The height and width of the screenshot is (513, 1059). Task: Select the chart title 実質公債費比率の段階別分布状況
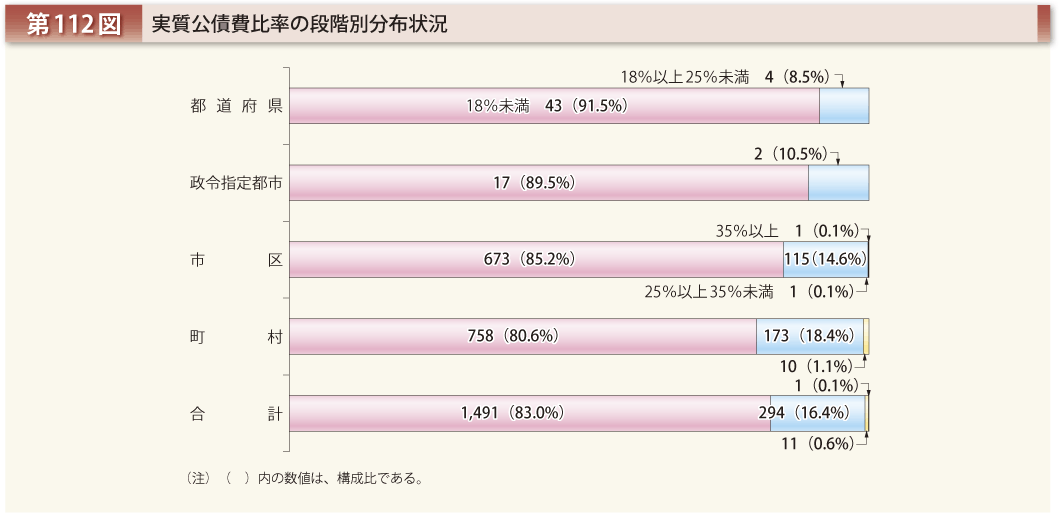tap(298, 24)
